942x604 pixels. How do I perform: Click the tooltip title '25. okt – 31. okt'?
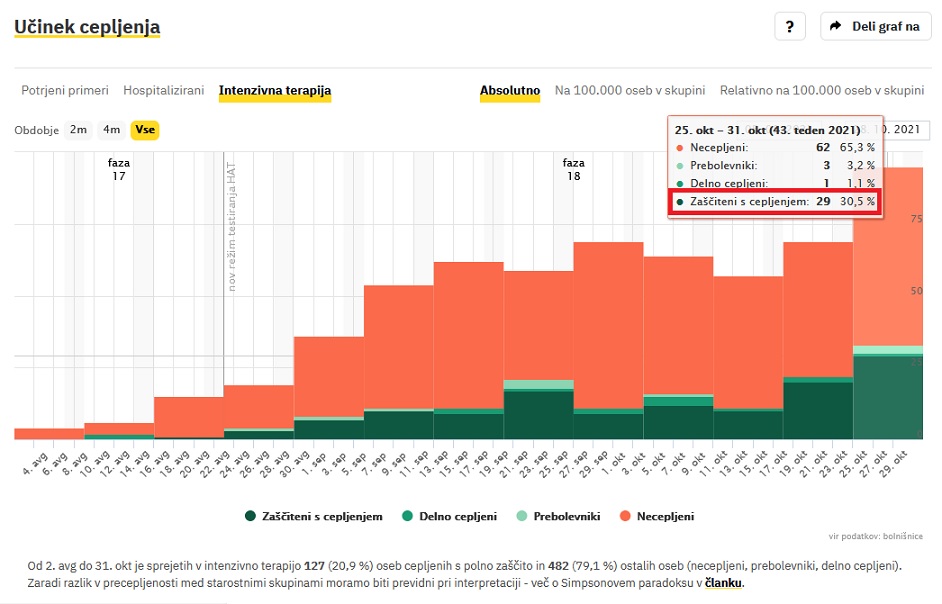tap(767, 130)
